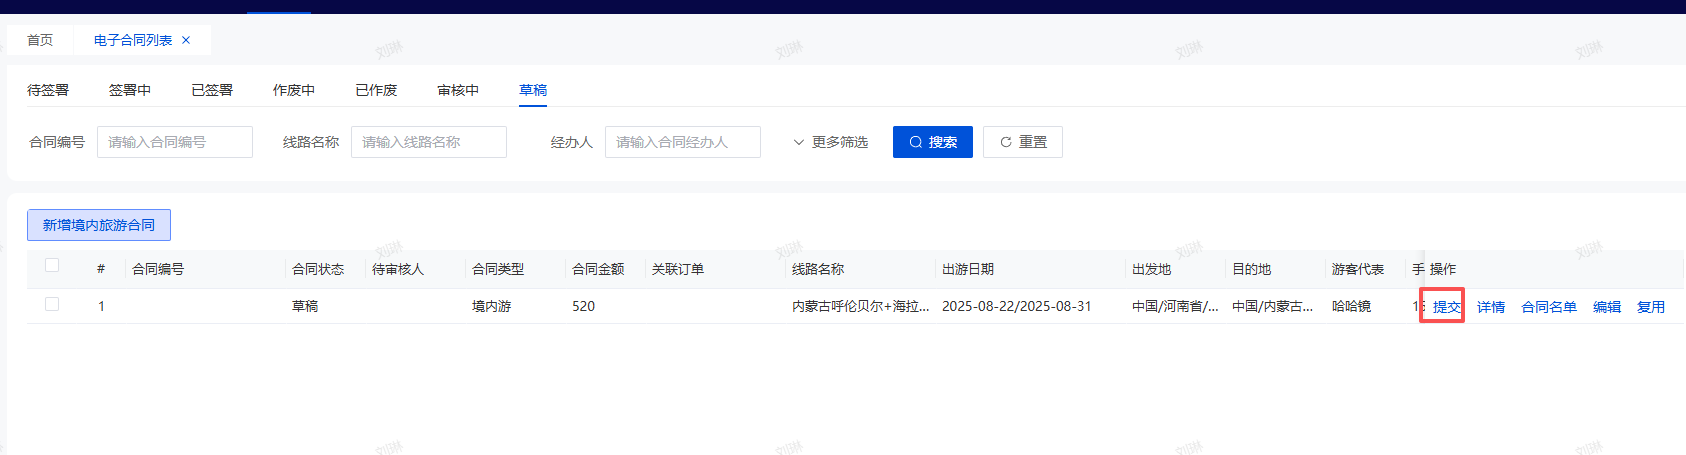Click the 合同编号 input field
1686x455 pixels.
(x=175, y=142)
